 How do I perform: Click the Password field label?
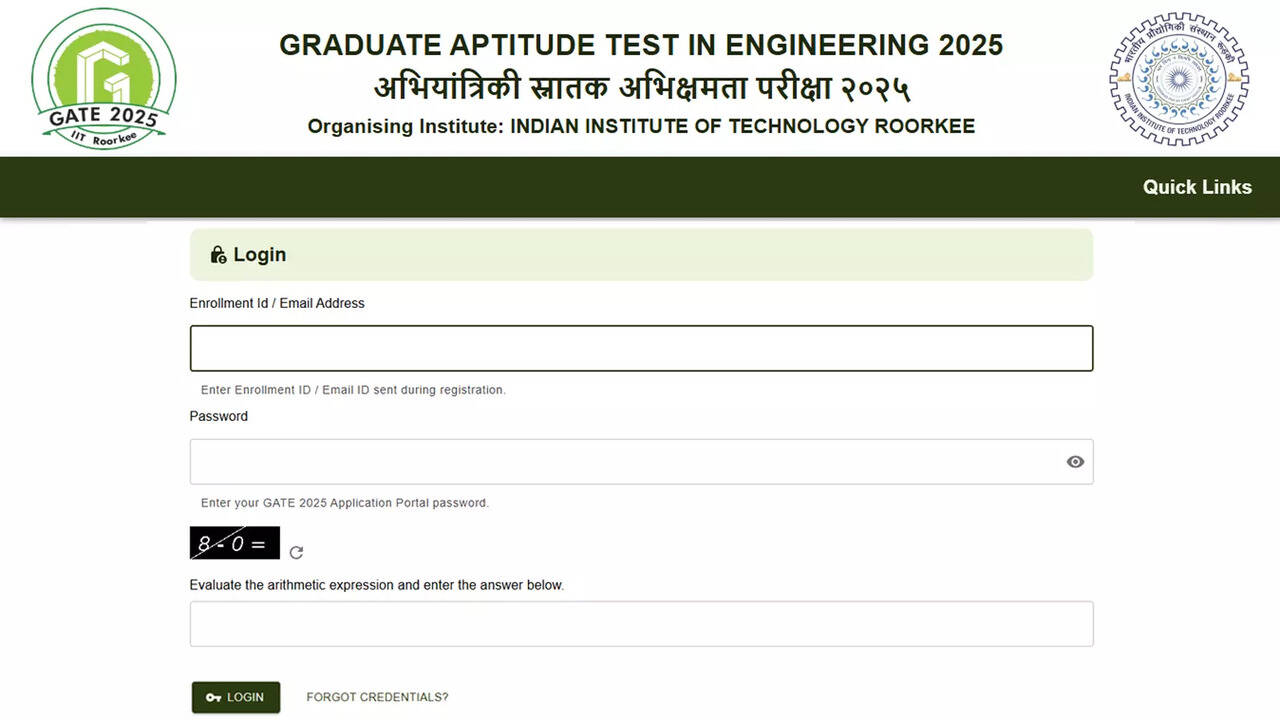(x=219, y=416)
